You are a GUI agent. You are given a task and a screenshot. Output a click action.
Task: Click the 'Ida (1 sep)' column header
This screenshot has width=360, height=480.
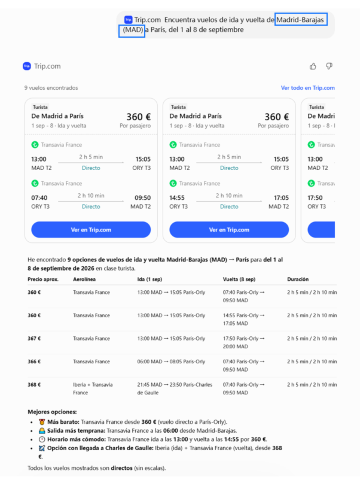[x=150, y=279]
